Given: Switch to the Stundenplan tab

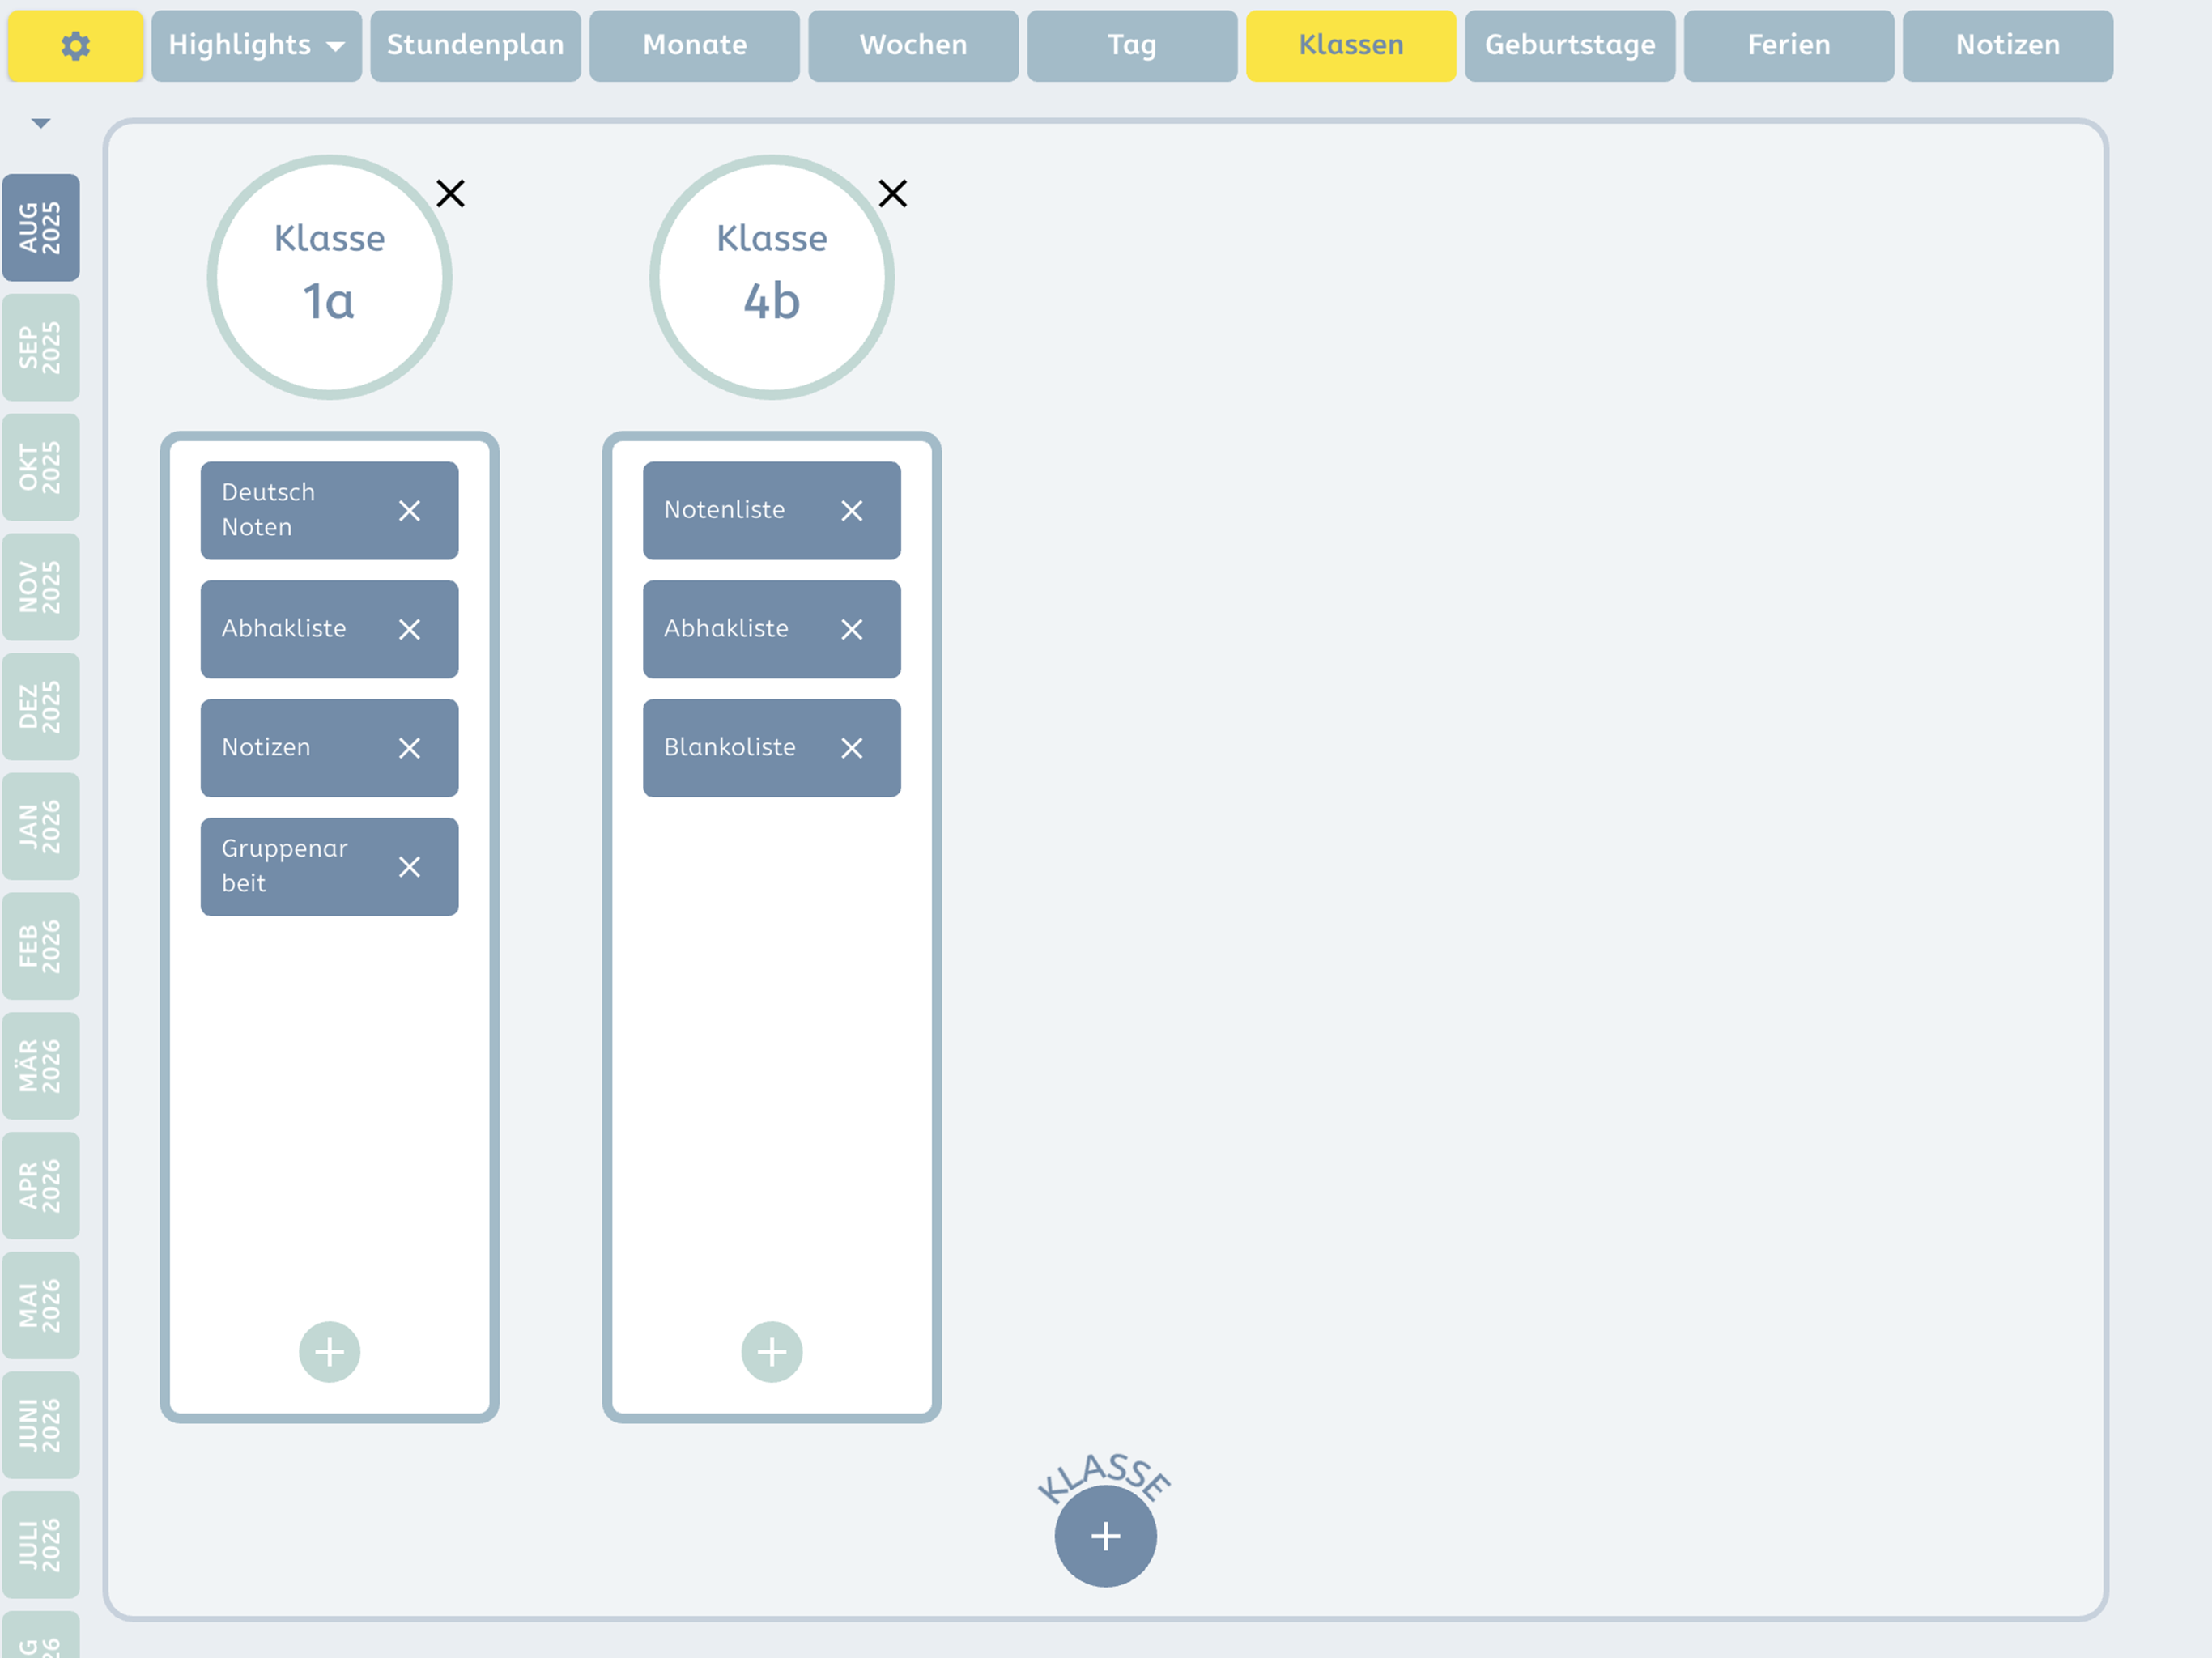Looking at the screenshot, I should (476, 45).
